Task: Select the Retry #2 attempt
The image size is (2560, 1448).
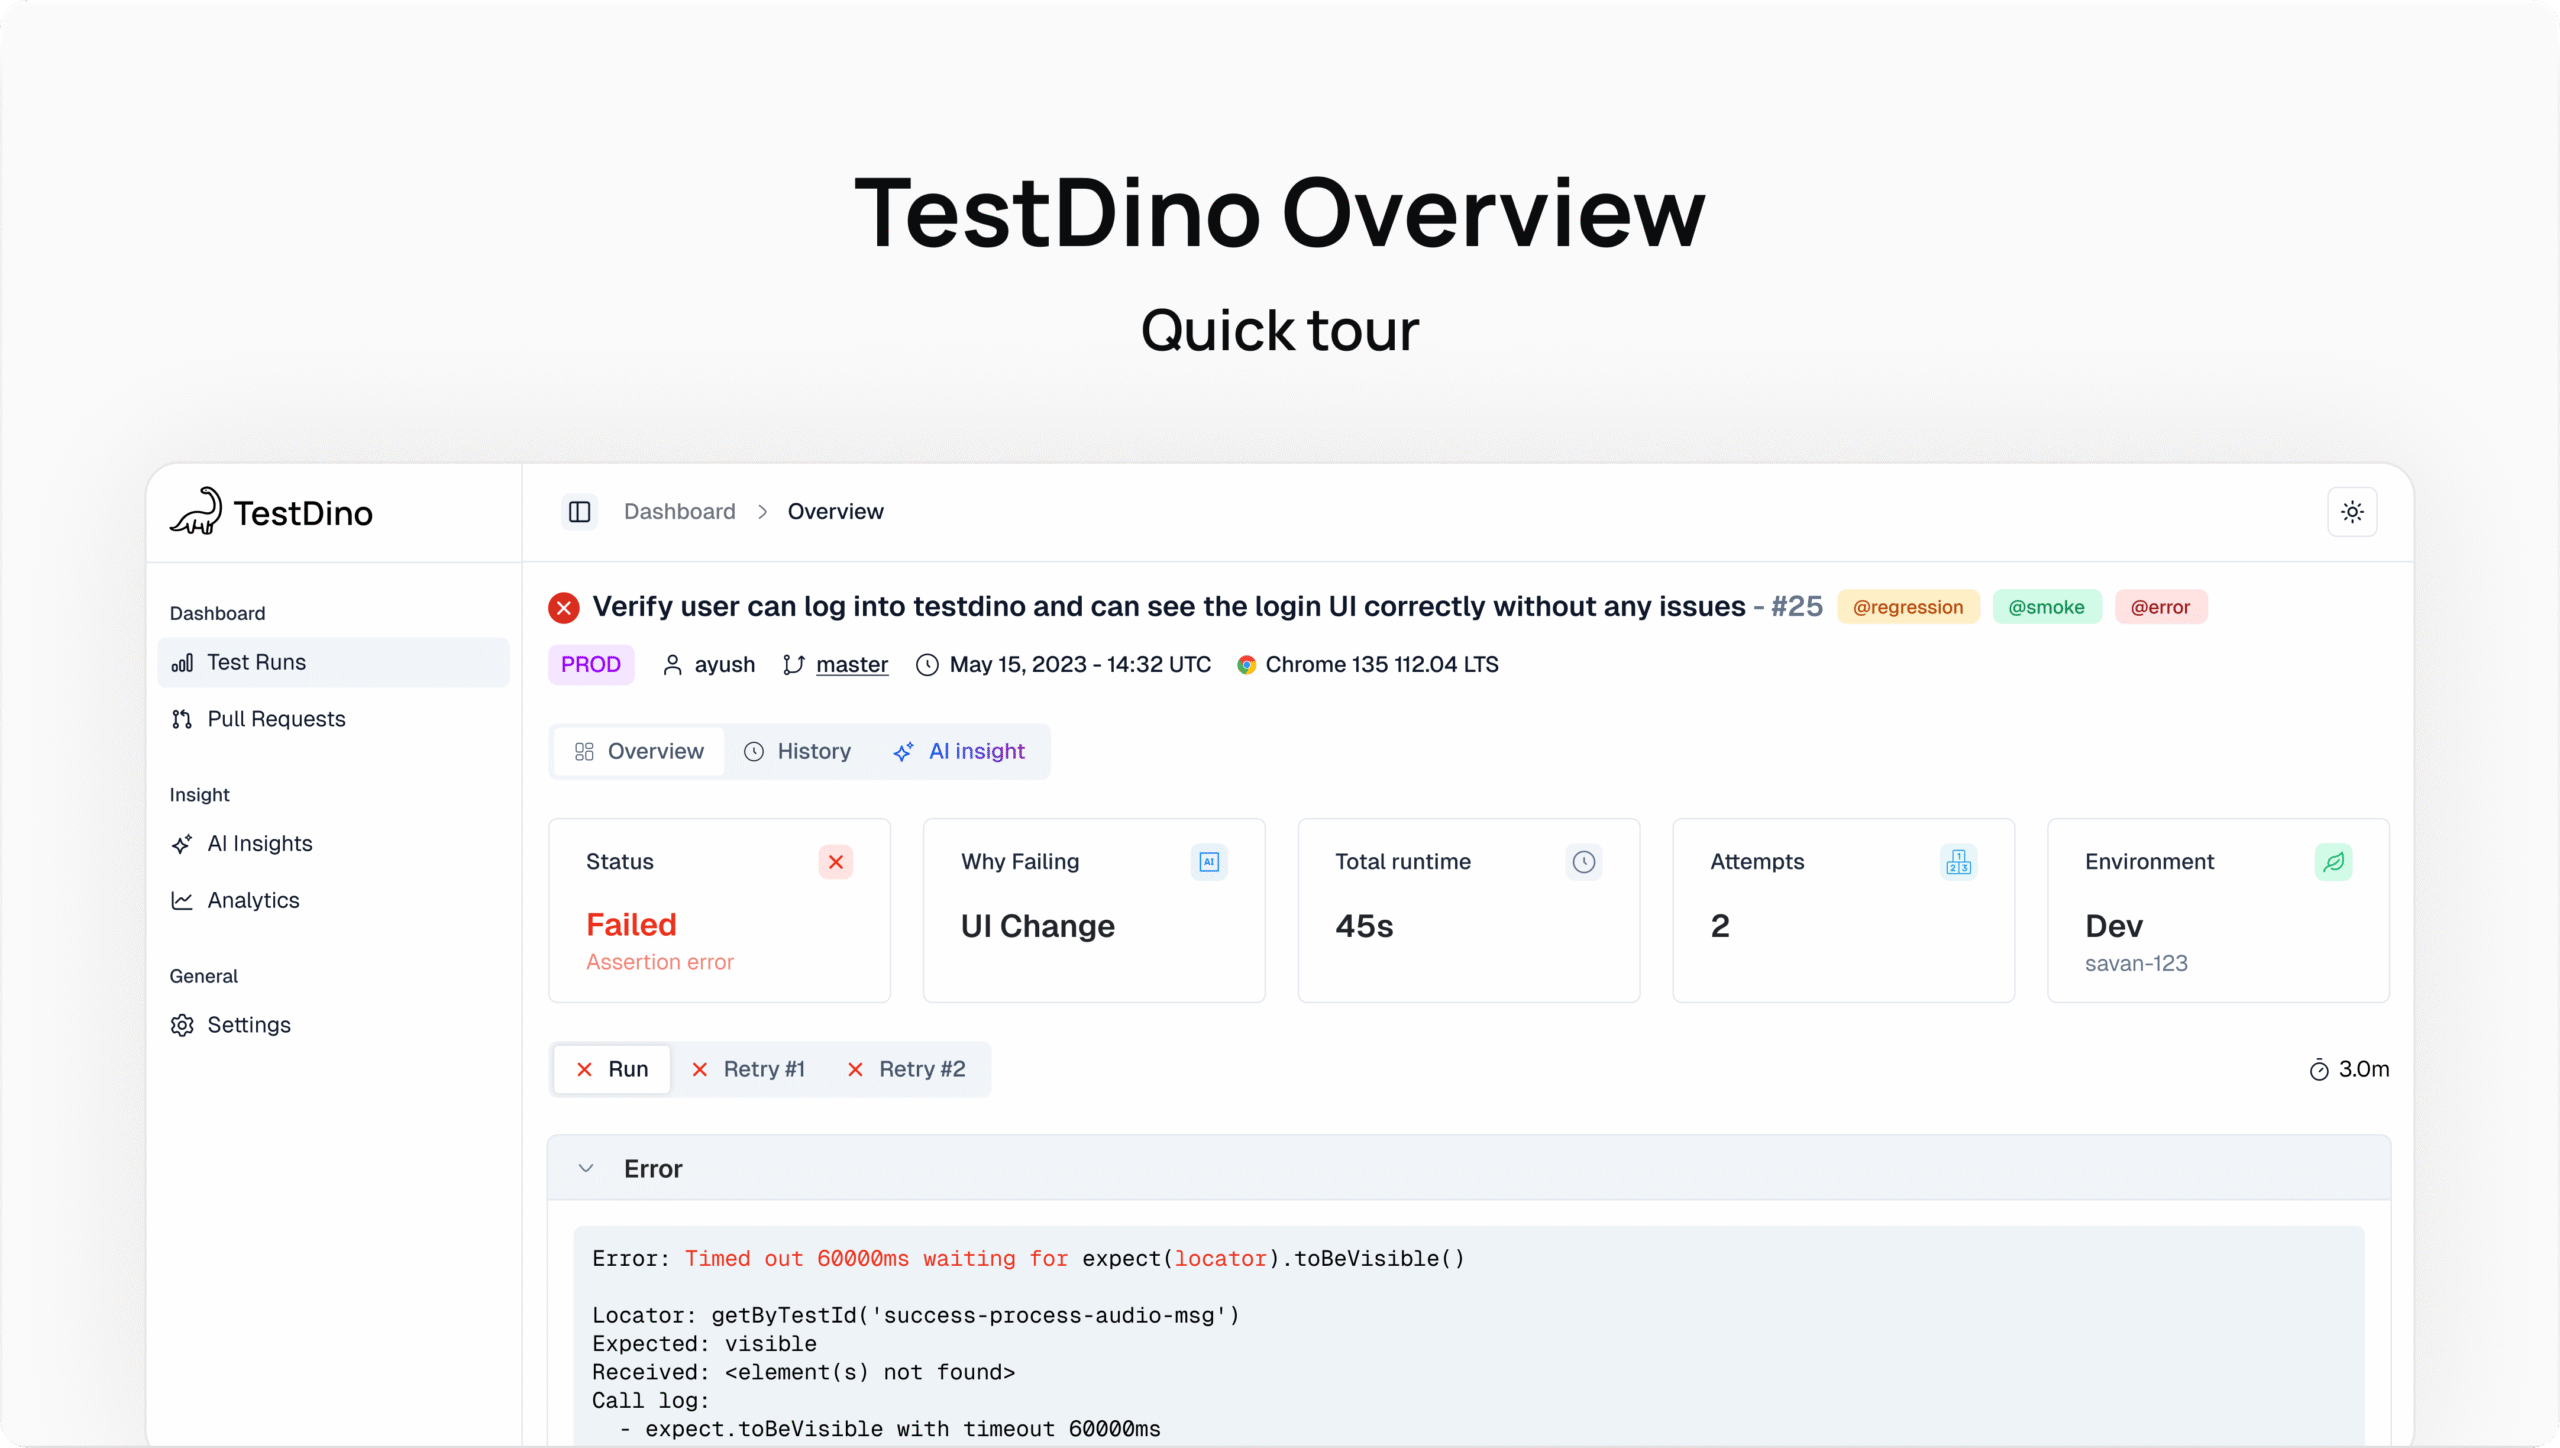Action: click(x=920, y=1068)
